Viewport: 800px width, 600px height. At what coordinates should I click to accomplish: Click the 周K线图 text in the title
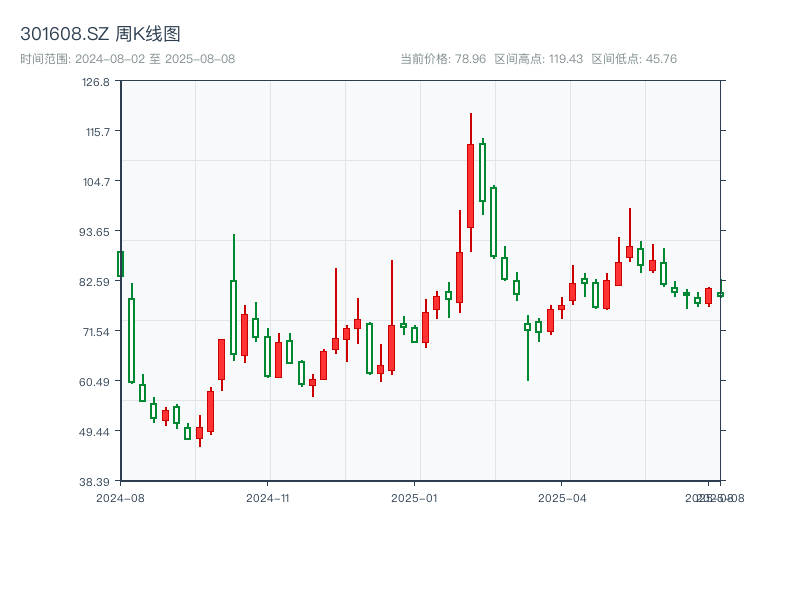tap(140, 32)
